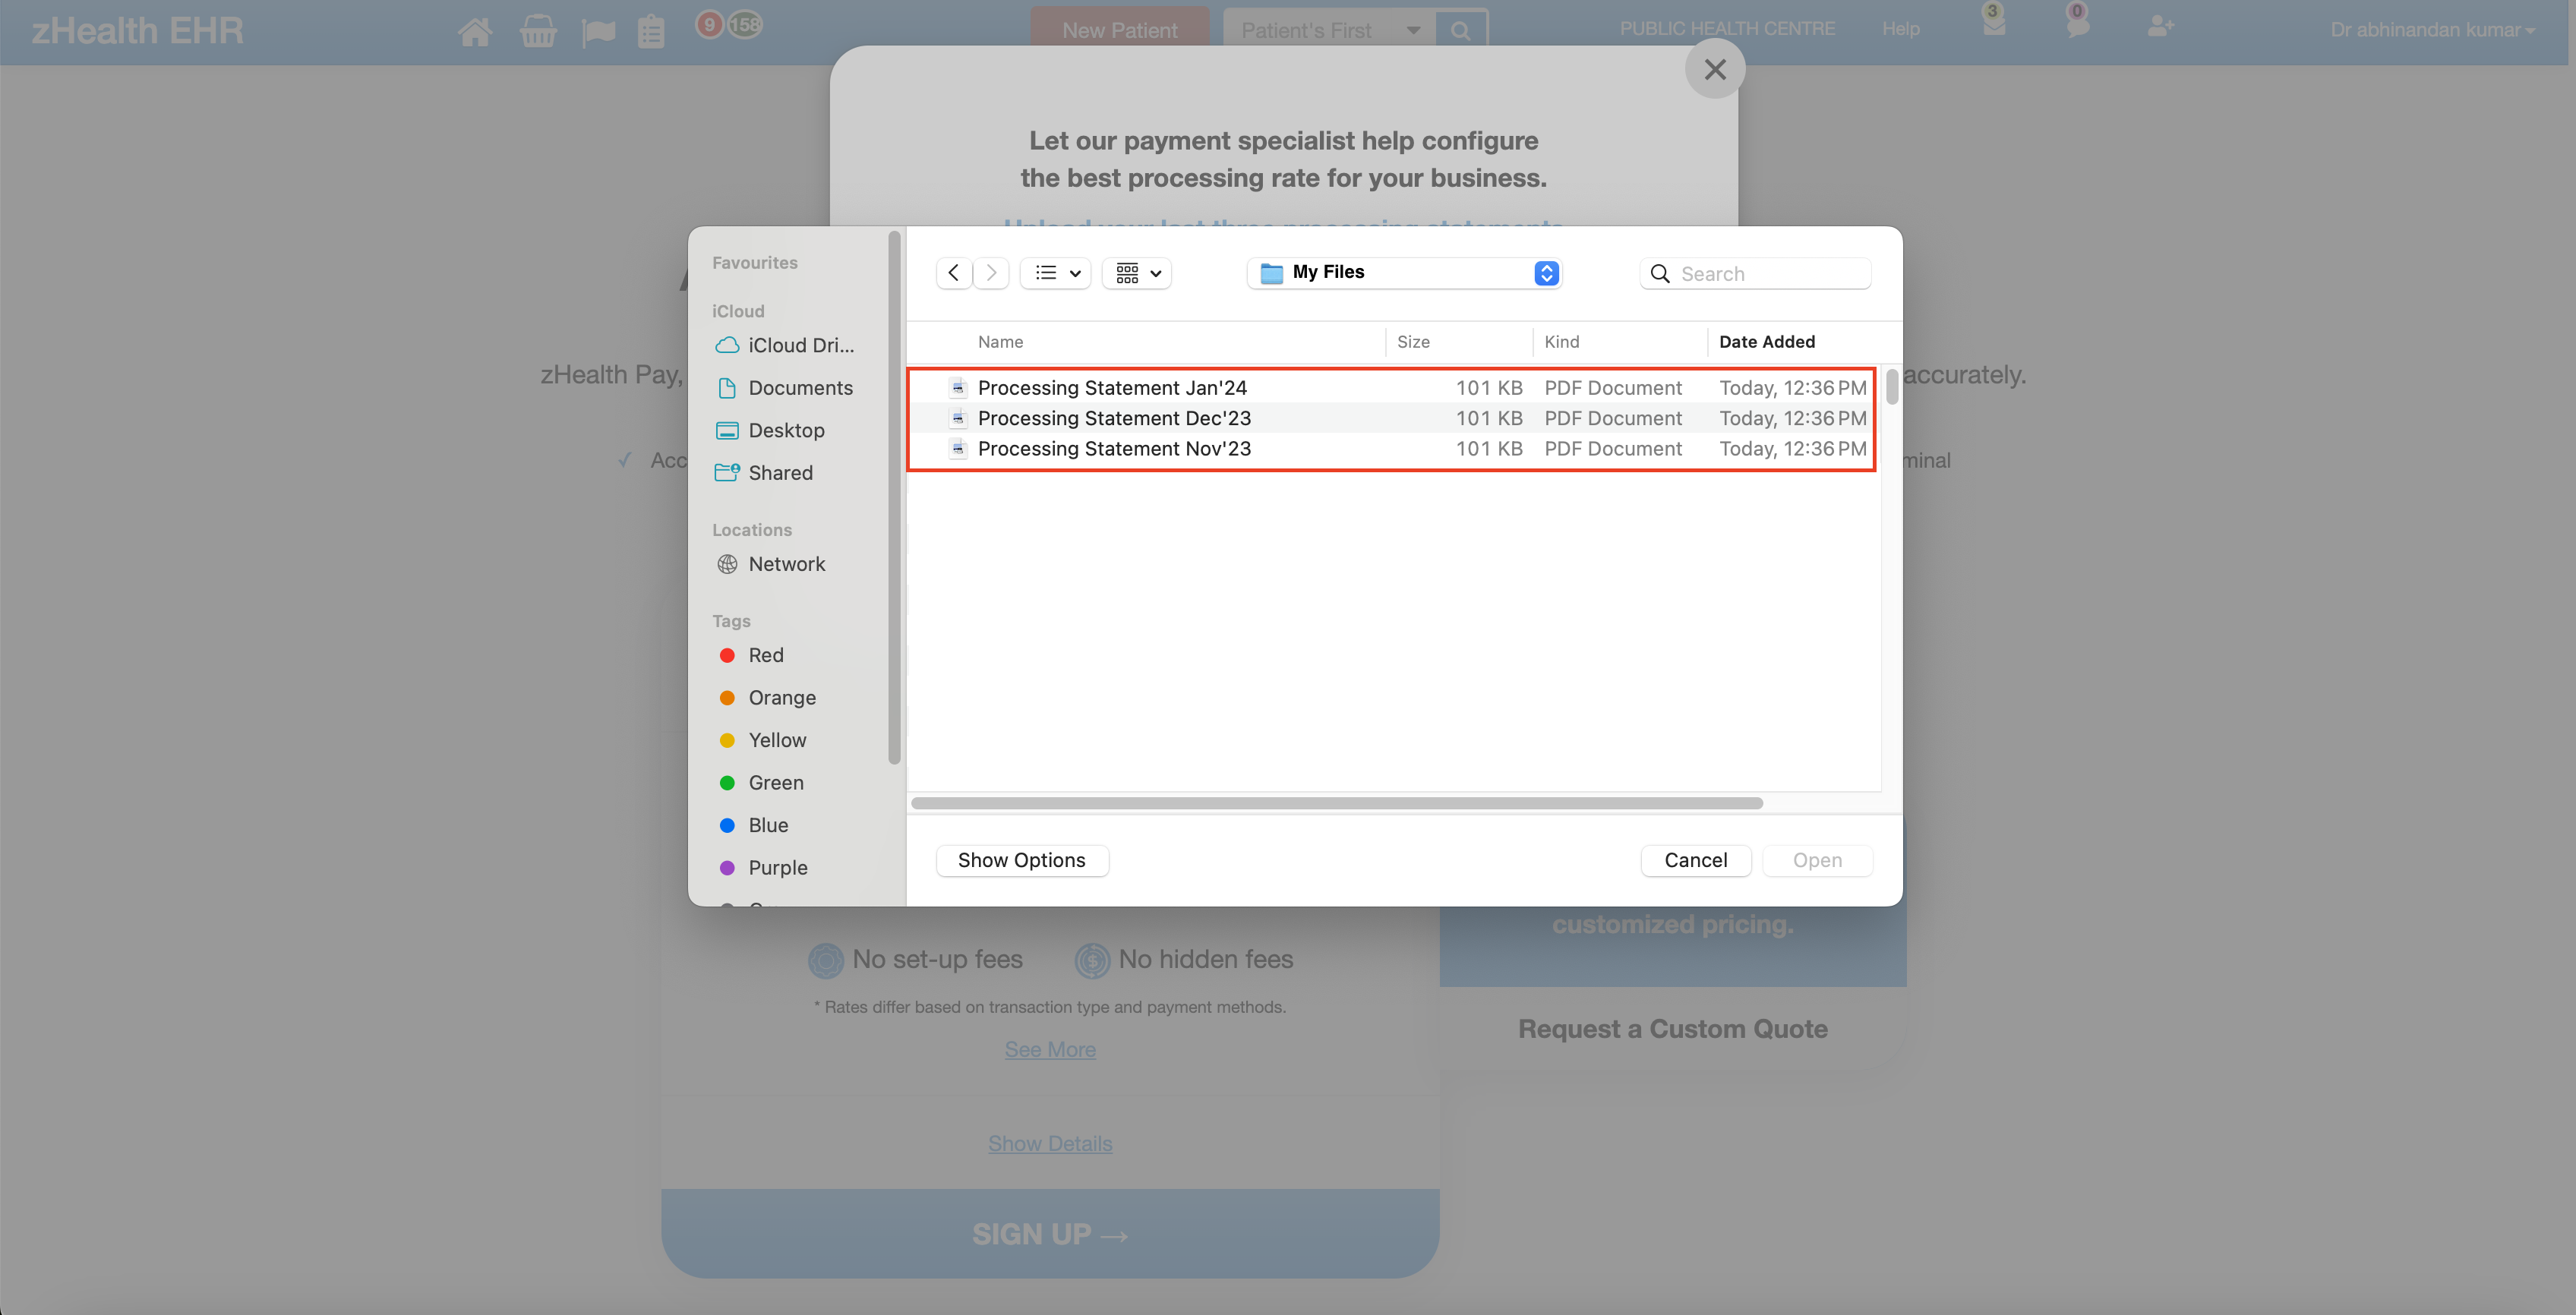Image resolution: width=2576 pixels, height=1315 pixels.
Task: Click Request a Custom Quote
Action: [1672, 1029]
